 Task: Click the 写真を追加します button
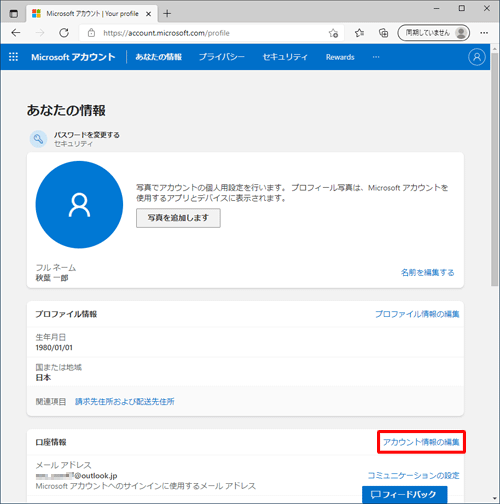coord(178,218)
